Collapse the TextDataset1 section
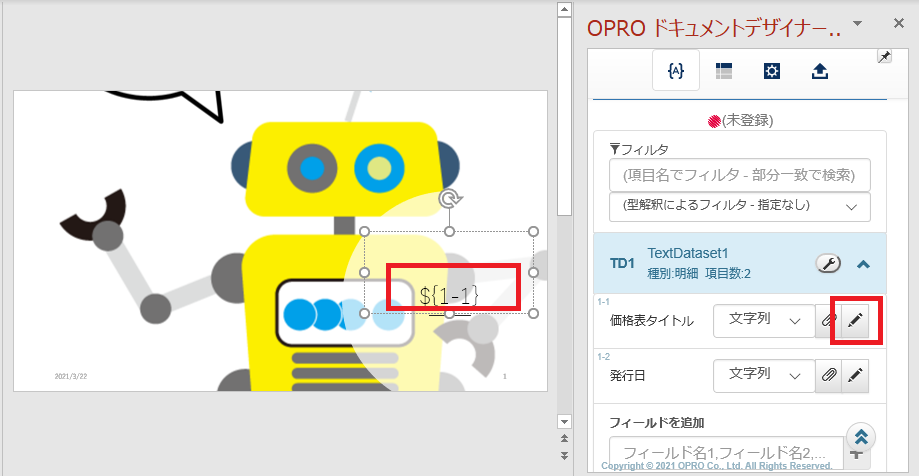This screenshot has height=476, width=919. [x=863, y=264]
